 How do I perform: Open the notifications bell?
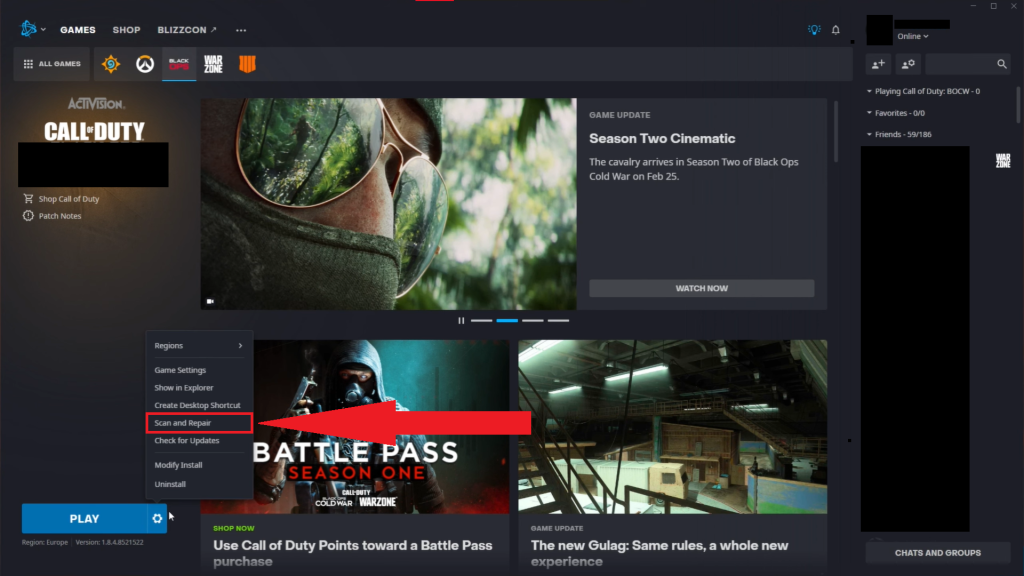point(836,30)
